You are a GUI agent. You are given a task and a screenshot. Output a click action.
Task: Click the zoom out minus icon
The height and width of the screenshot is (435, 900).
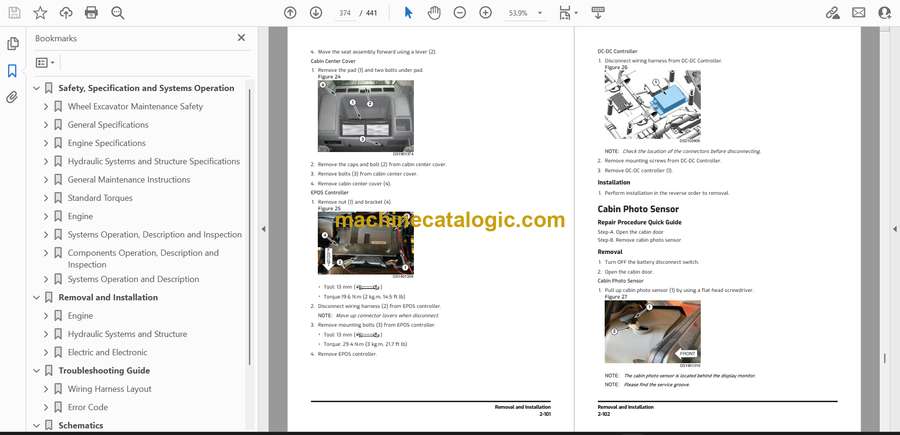click(x=460, y=13)
